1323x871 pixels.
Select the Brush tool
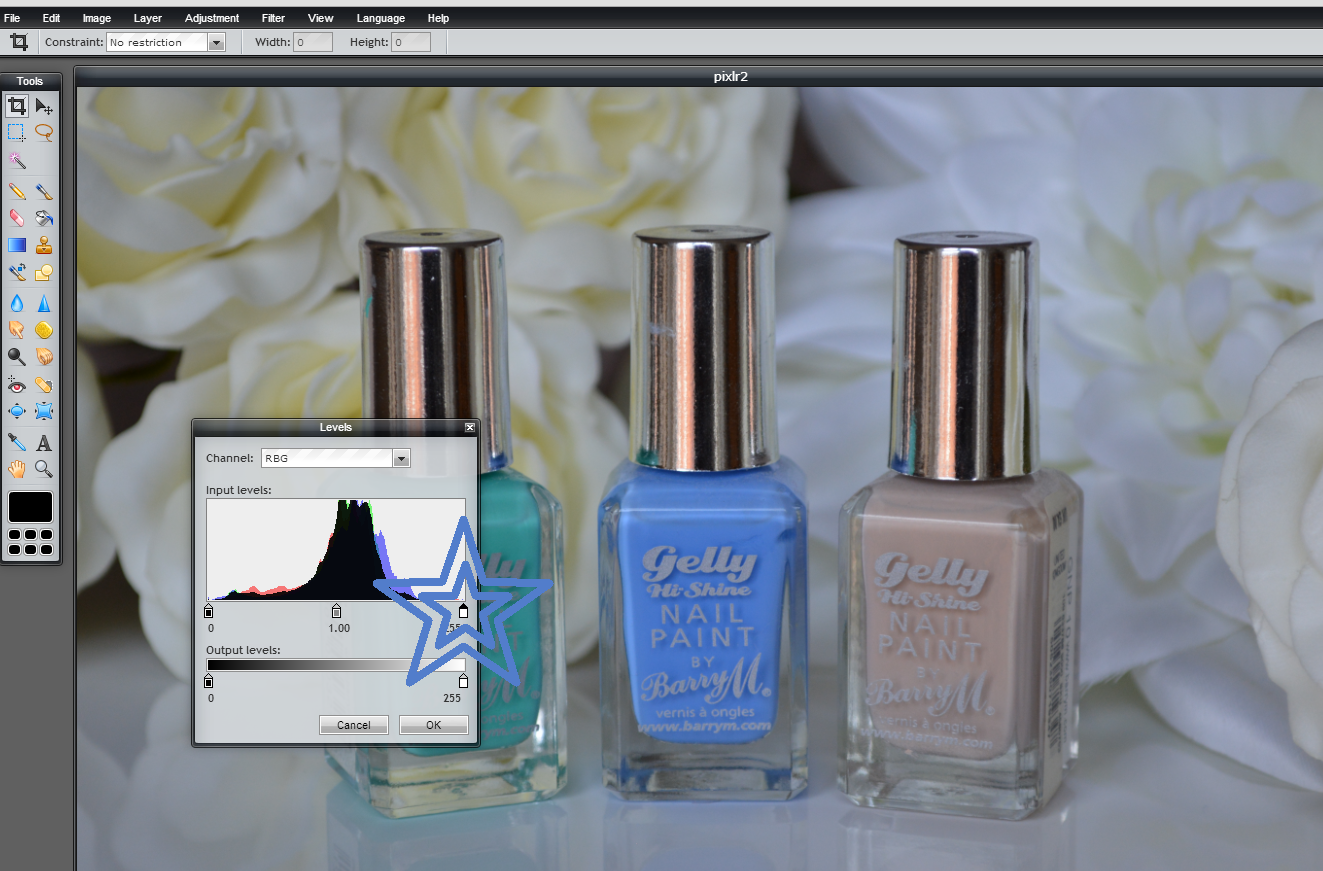(44, 191)
